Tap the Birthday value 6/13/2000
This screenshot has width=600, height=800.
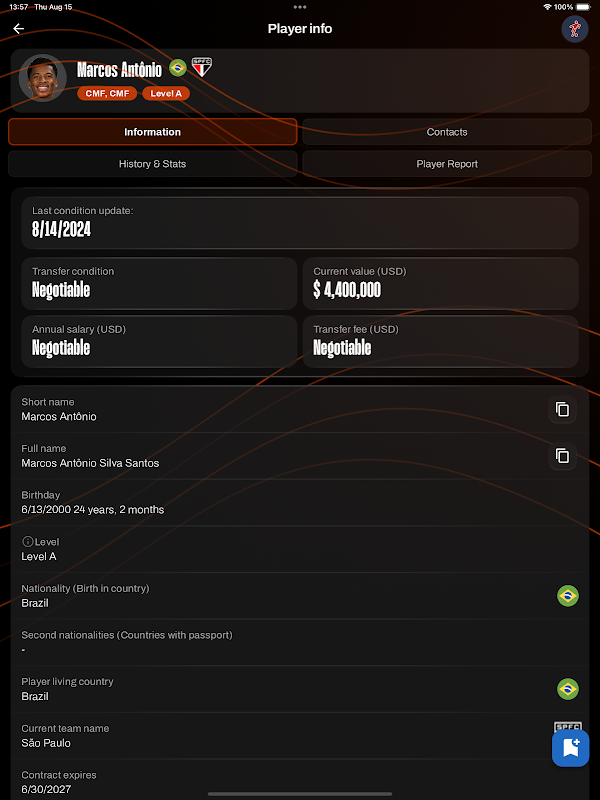pos(46,510)
